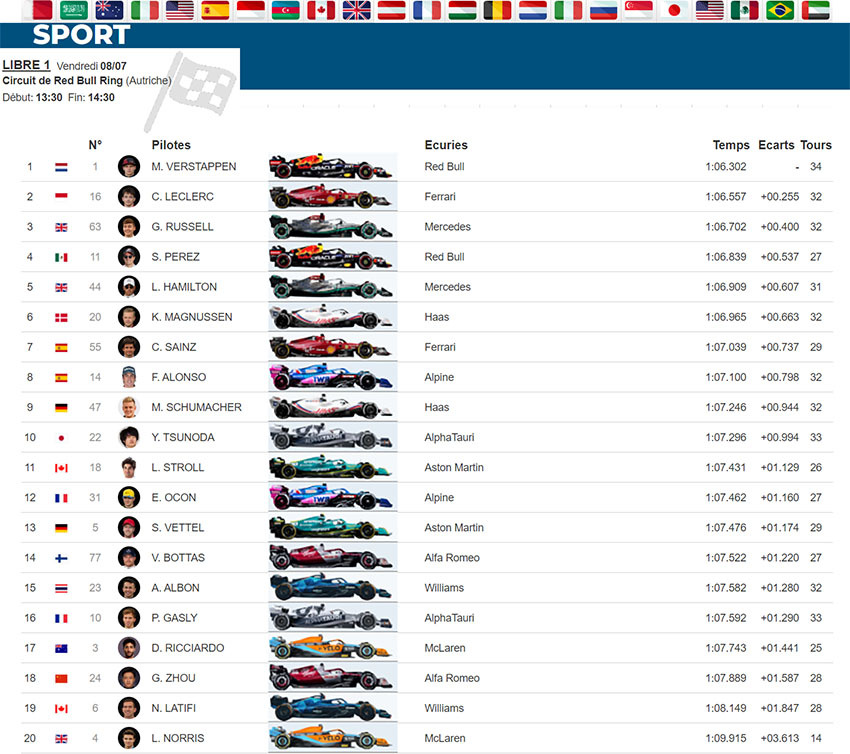The width and height of the screenshot is (850, 754).
Task: Click driver name S. PEREZ
Action: (176, 257)
